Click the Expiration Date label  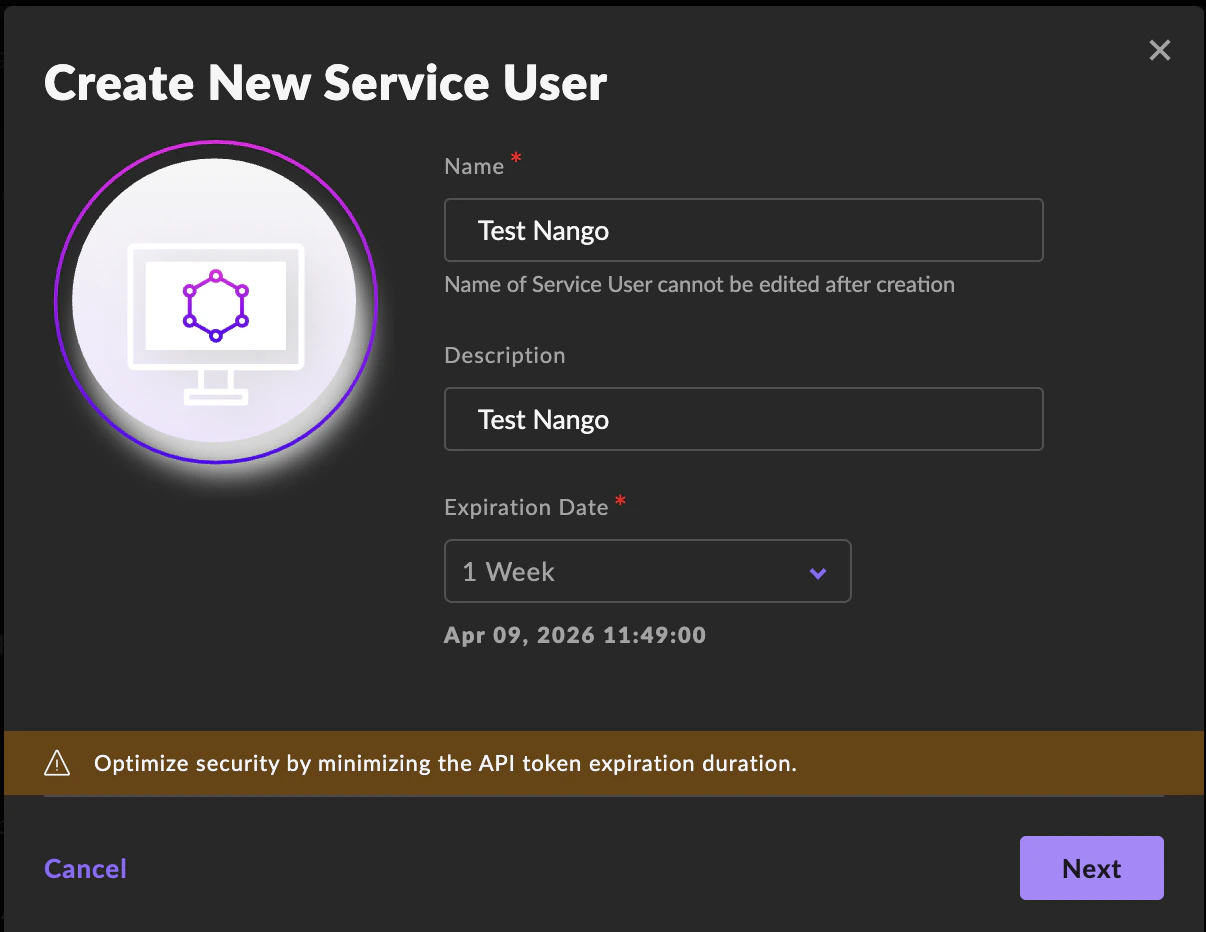tap(526, 507)
